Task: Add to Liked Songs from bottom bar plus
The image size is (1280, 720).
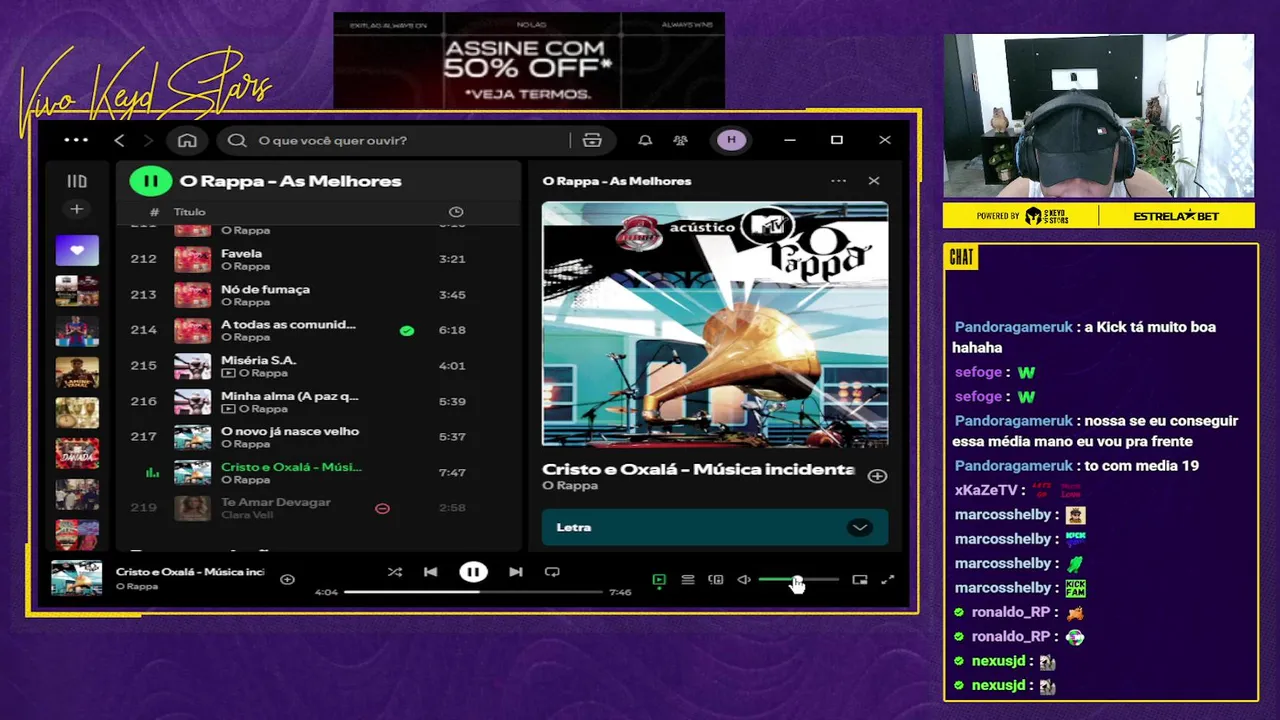Action: [x=287, y=579]
